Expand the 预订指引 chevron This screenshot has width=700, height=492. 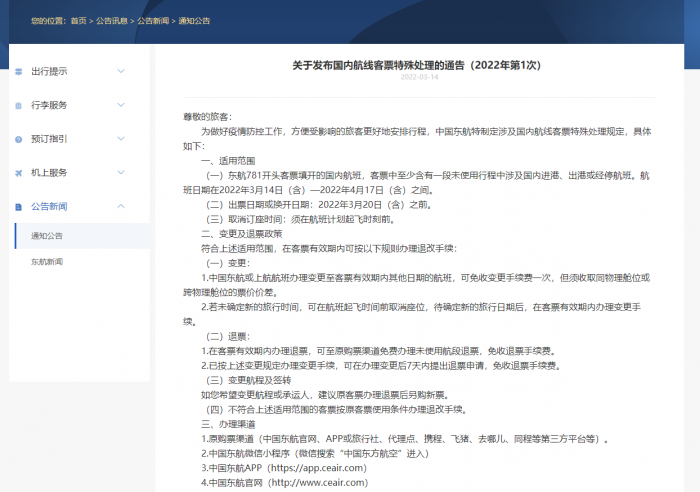pos(121,139)
